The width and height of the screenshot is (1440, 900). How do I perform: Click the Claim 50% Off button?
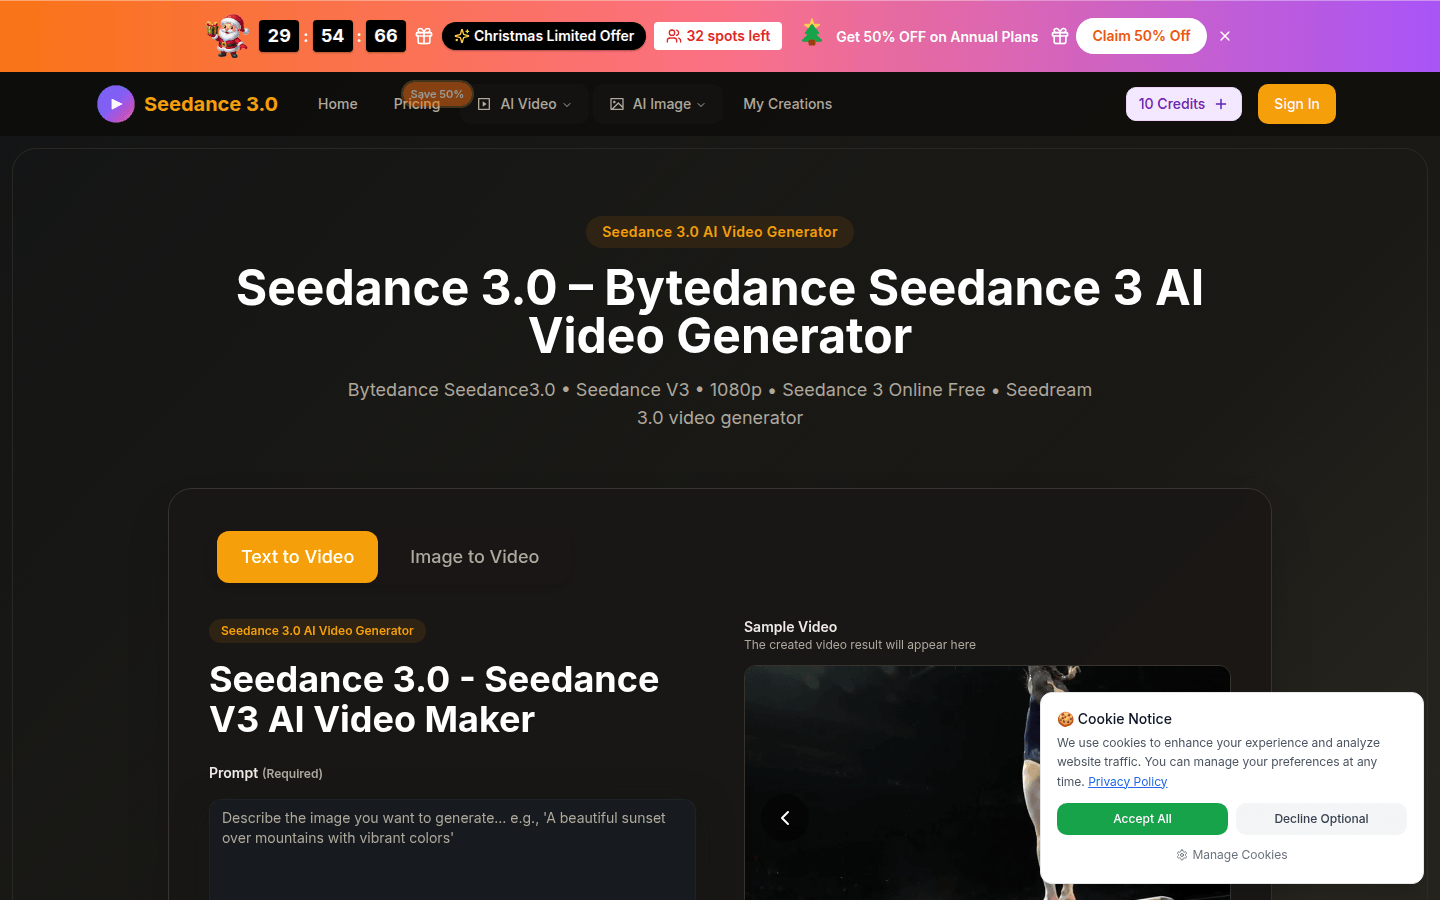click(x=1141, y=36)
